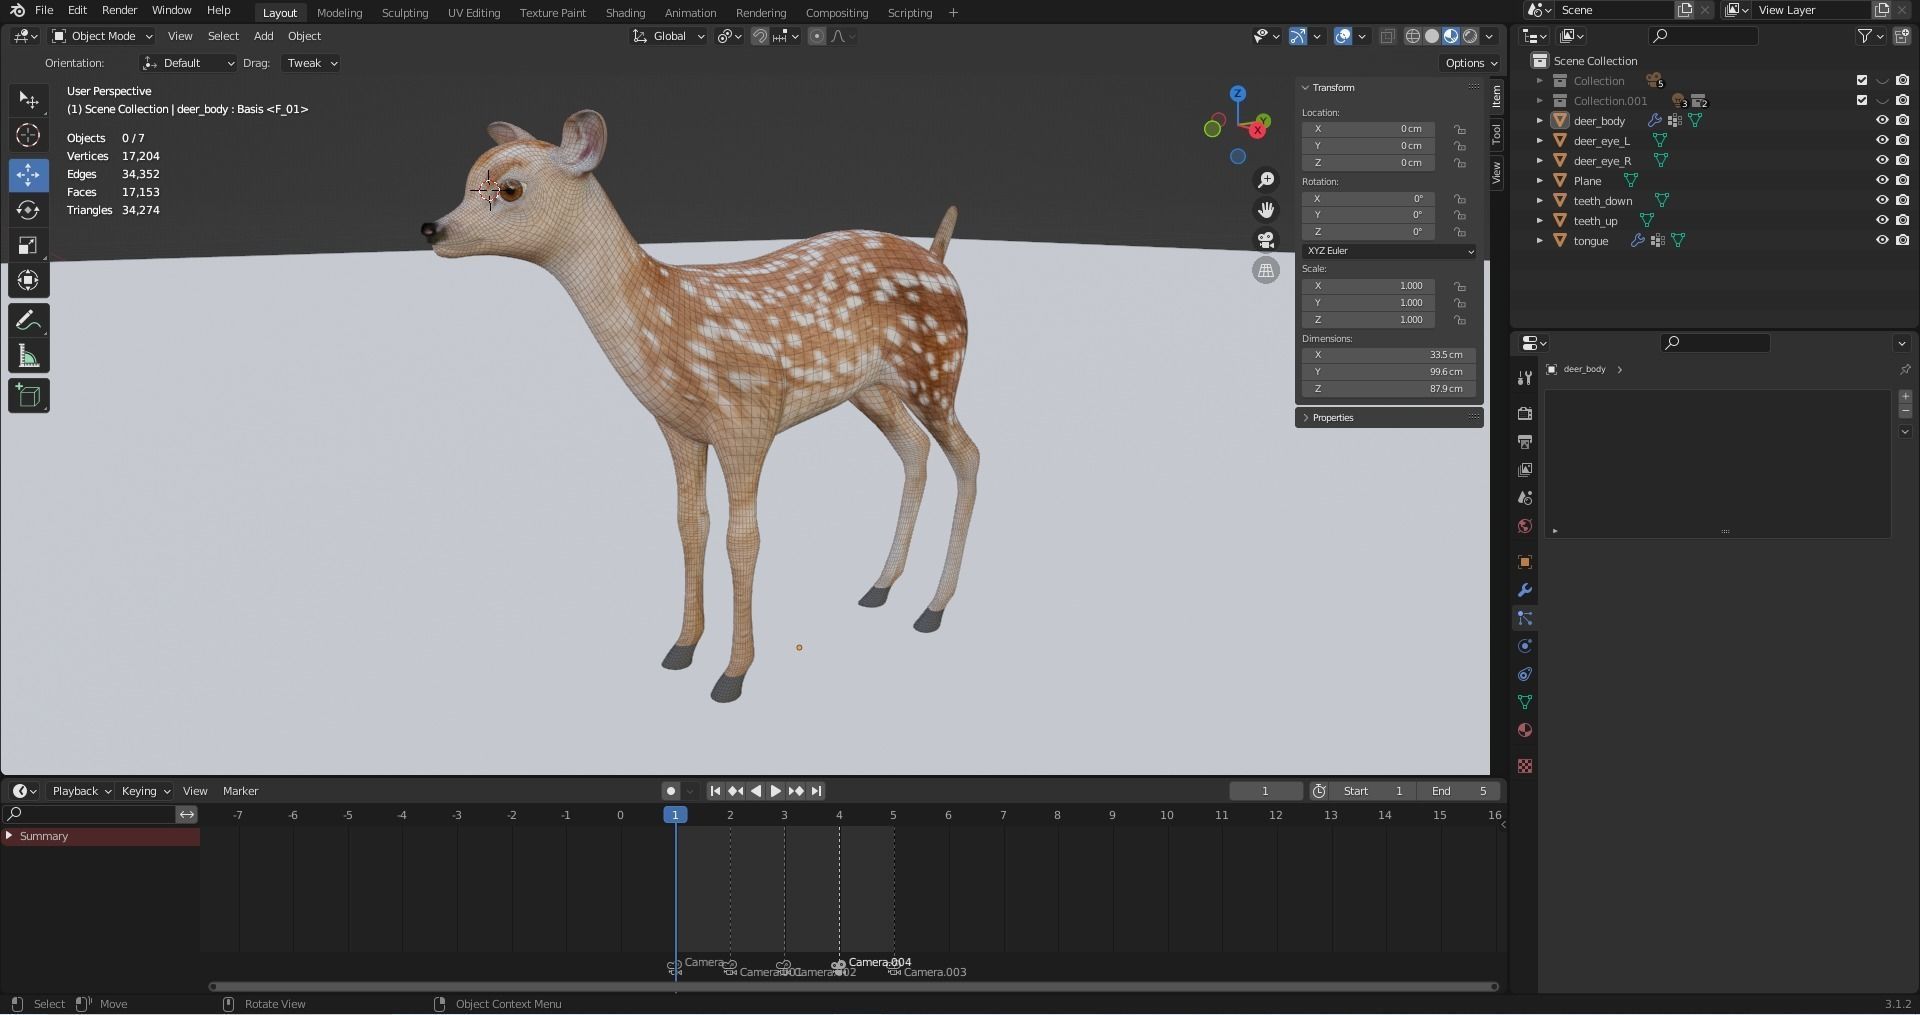
Task: Open the Output properties tab
Action: click(x=1525, y=441)
